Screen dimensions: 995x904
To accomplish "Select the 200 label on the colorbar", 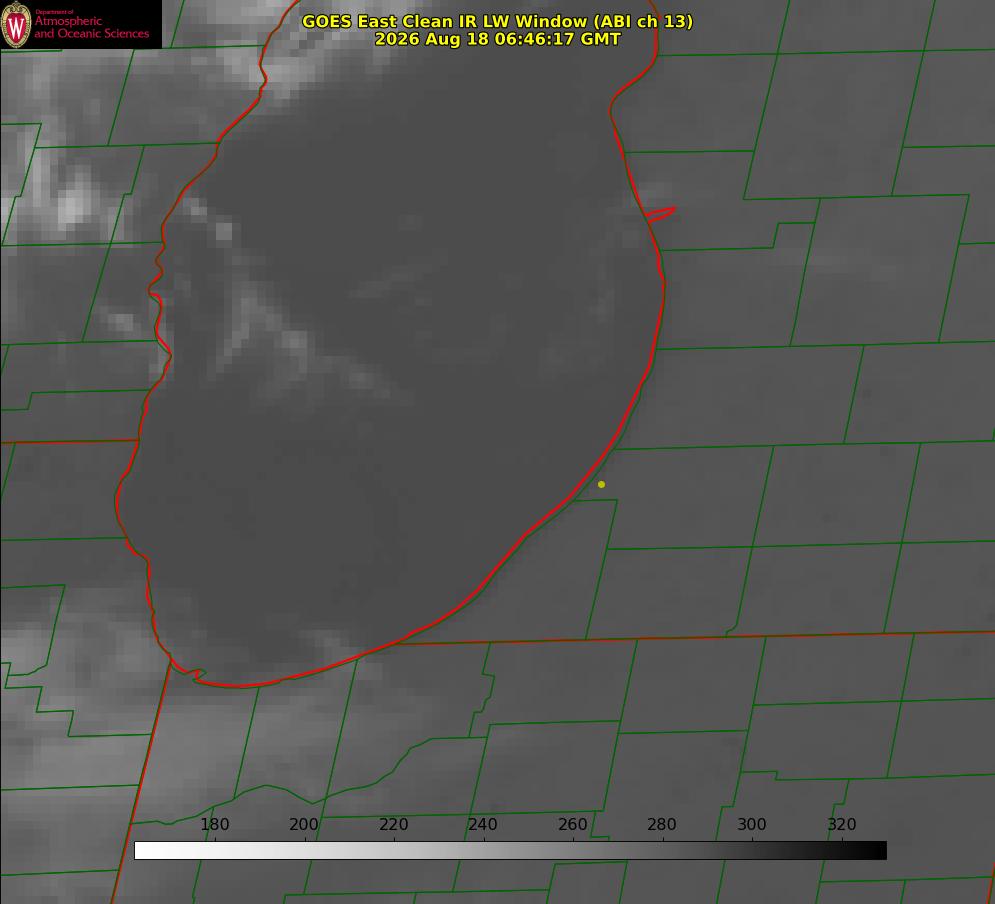I will [303, 824].
